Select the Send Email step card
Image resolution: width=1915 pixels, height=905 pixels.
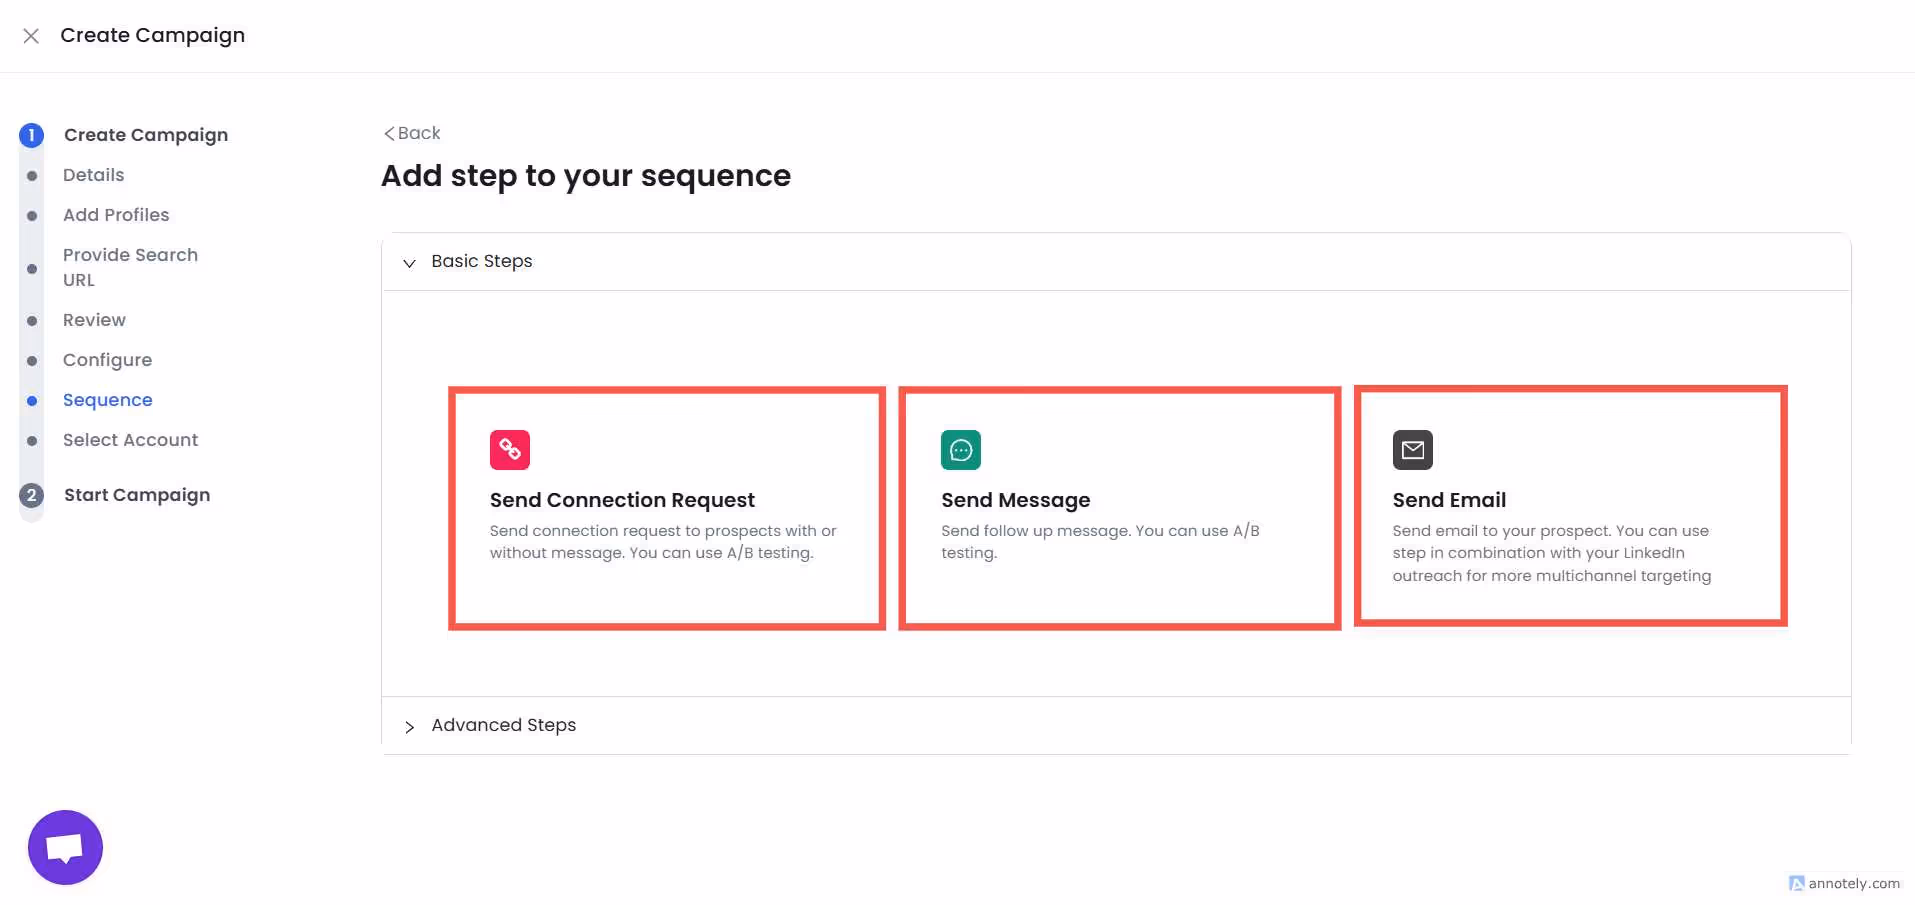(1570, 506)
